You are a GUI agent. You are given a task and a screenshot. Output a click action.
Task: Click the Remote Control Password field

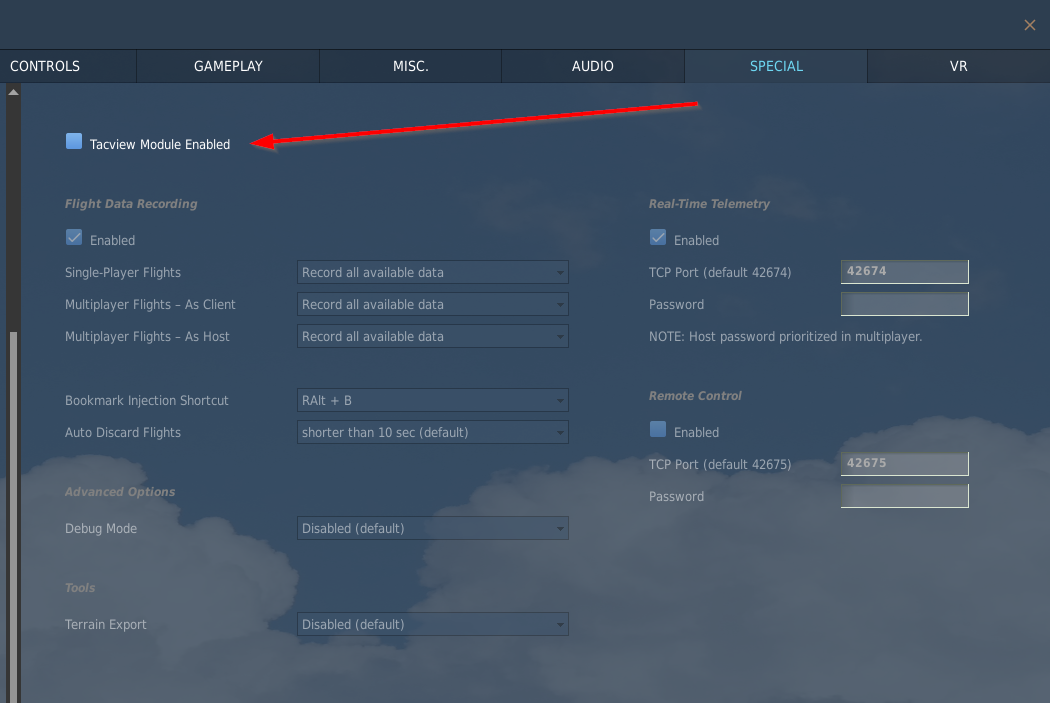pyautogui.click(x=905, y=496)
